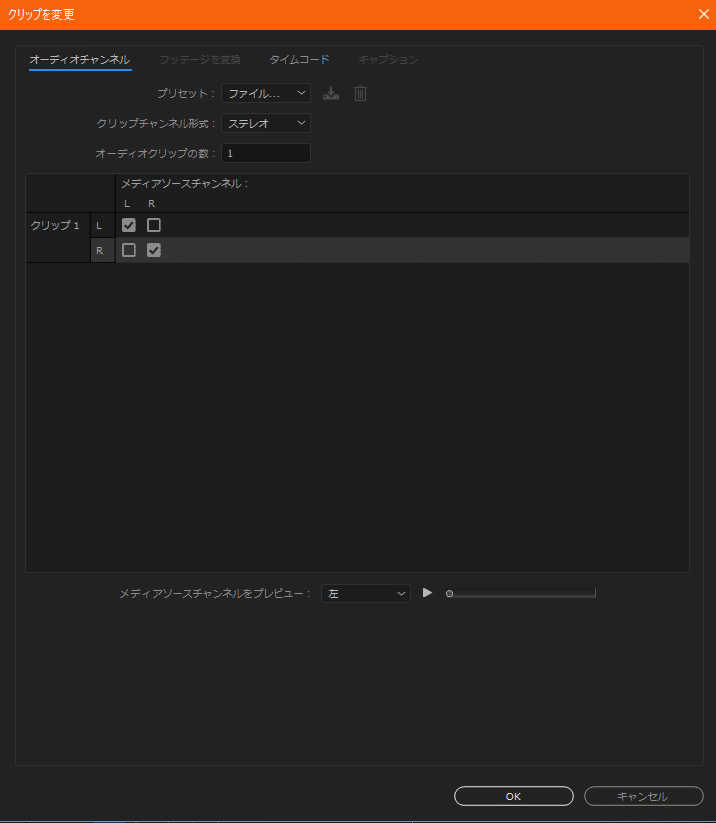Click the L source column header

point(127,204)
